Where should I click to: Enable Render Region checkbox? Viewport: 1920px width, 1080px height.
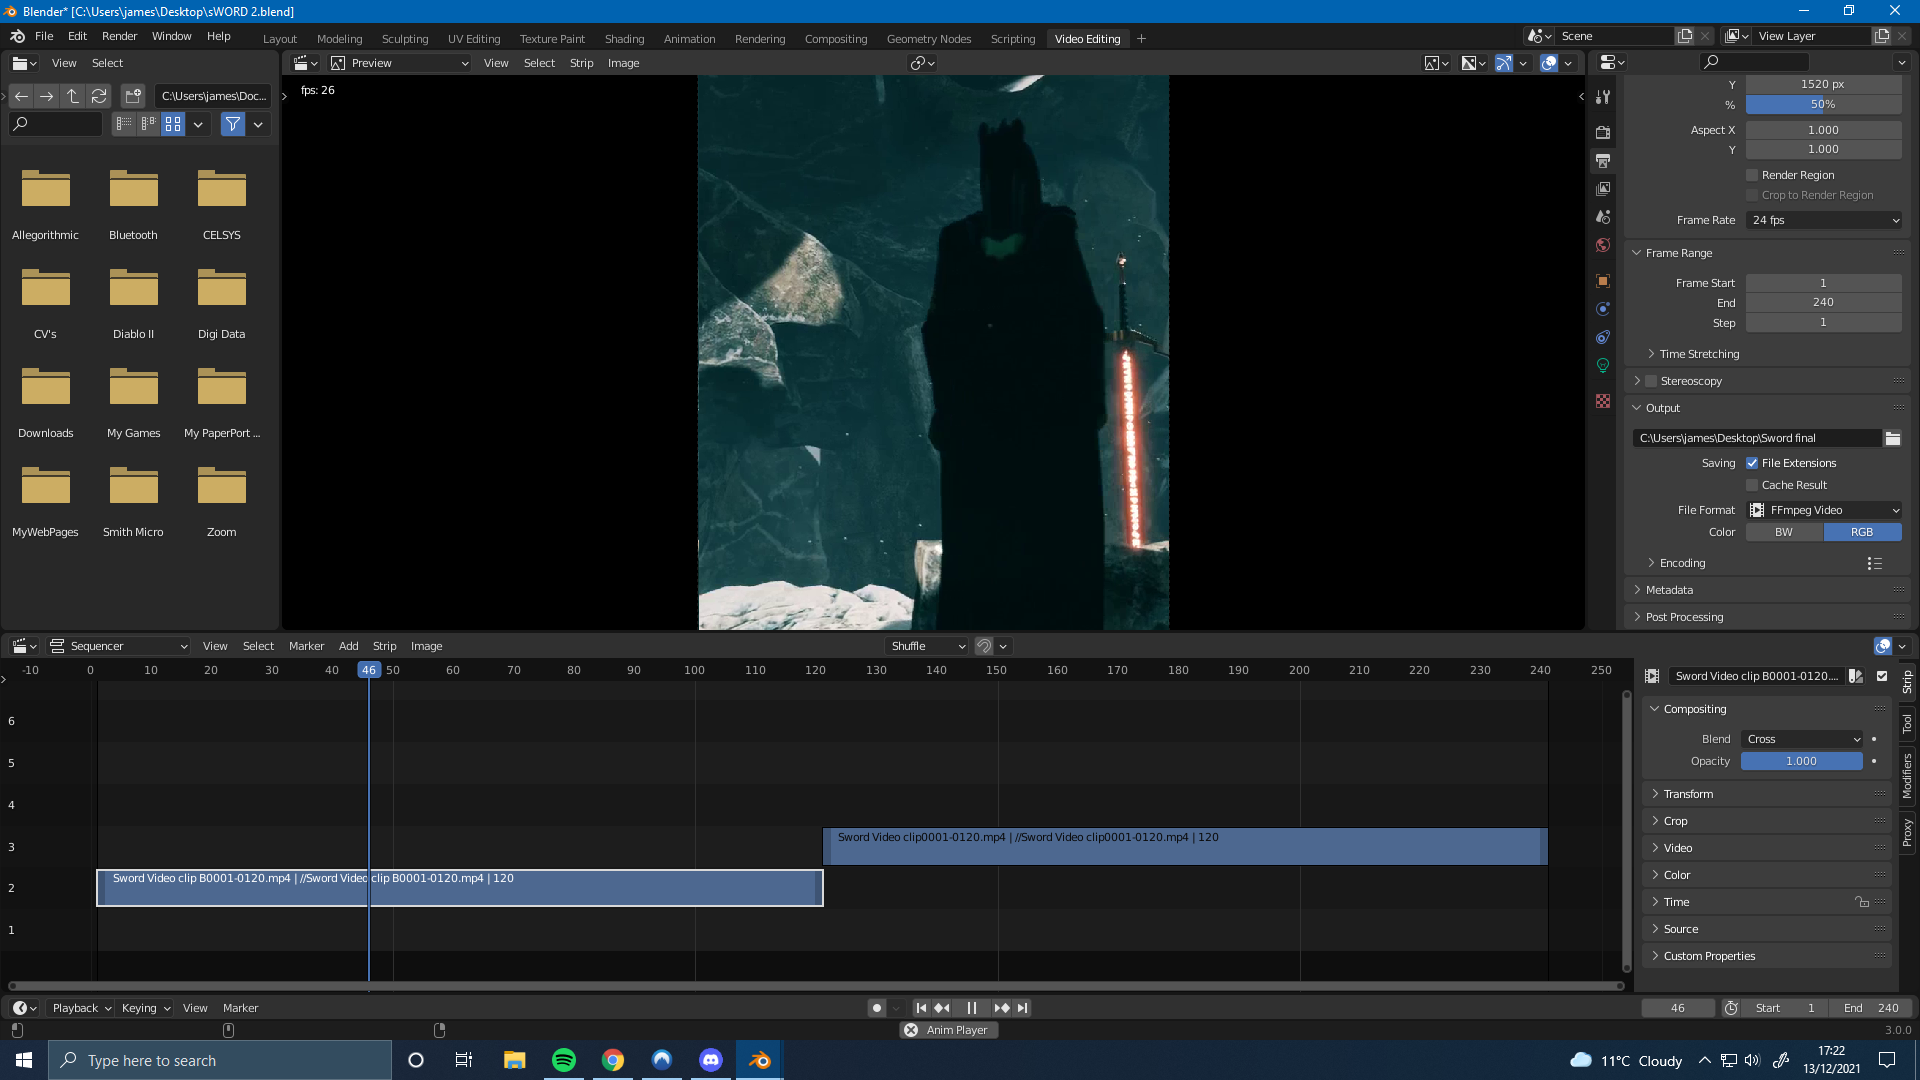[x=1752, y=175]
